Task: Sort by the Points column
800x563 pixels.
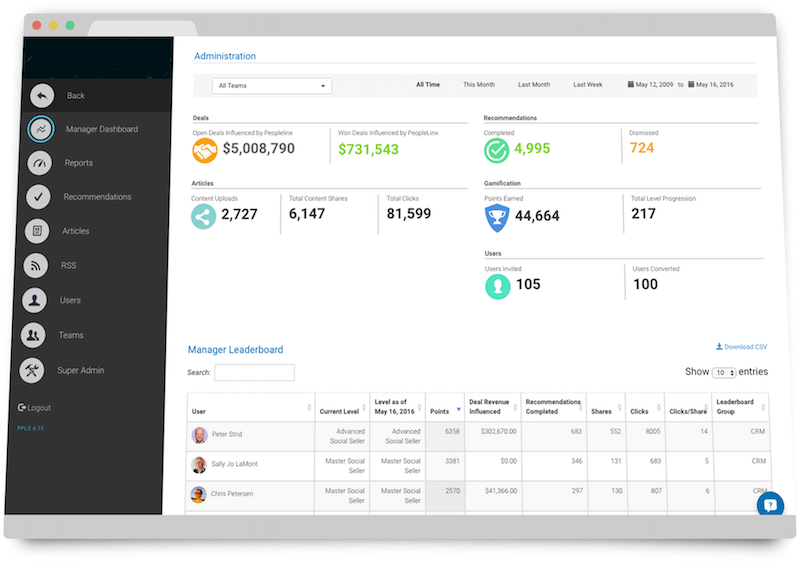Action: 445,407
